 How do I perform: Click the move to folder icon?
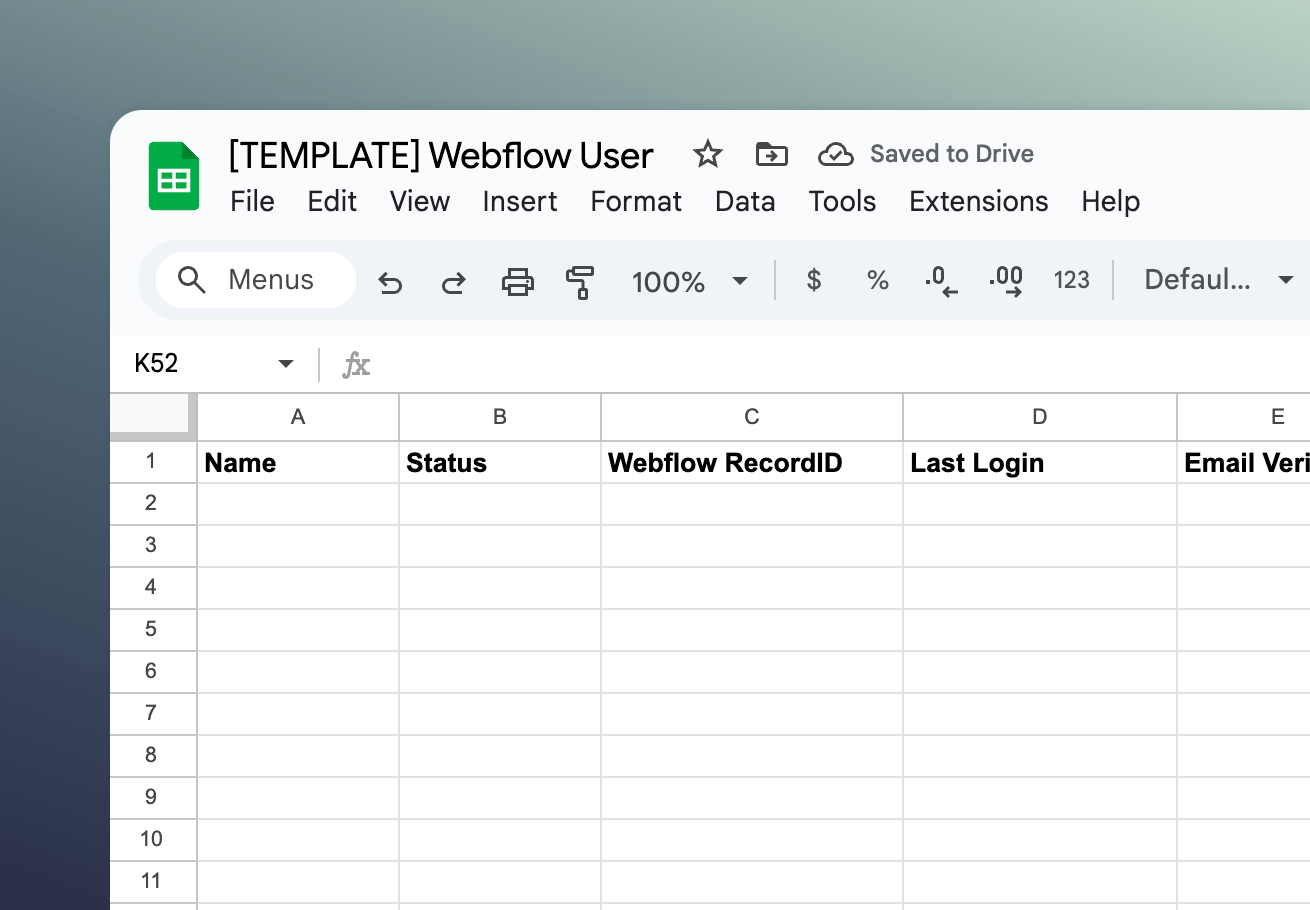772,154
